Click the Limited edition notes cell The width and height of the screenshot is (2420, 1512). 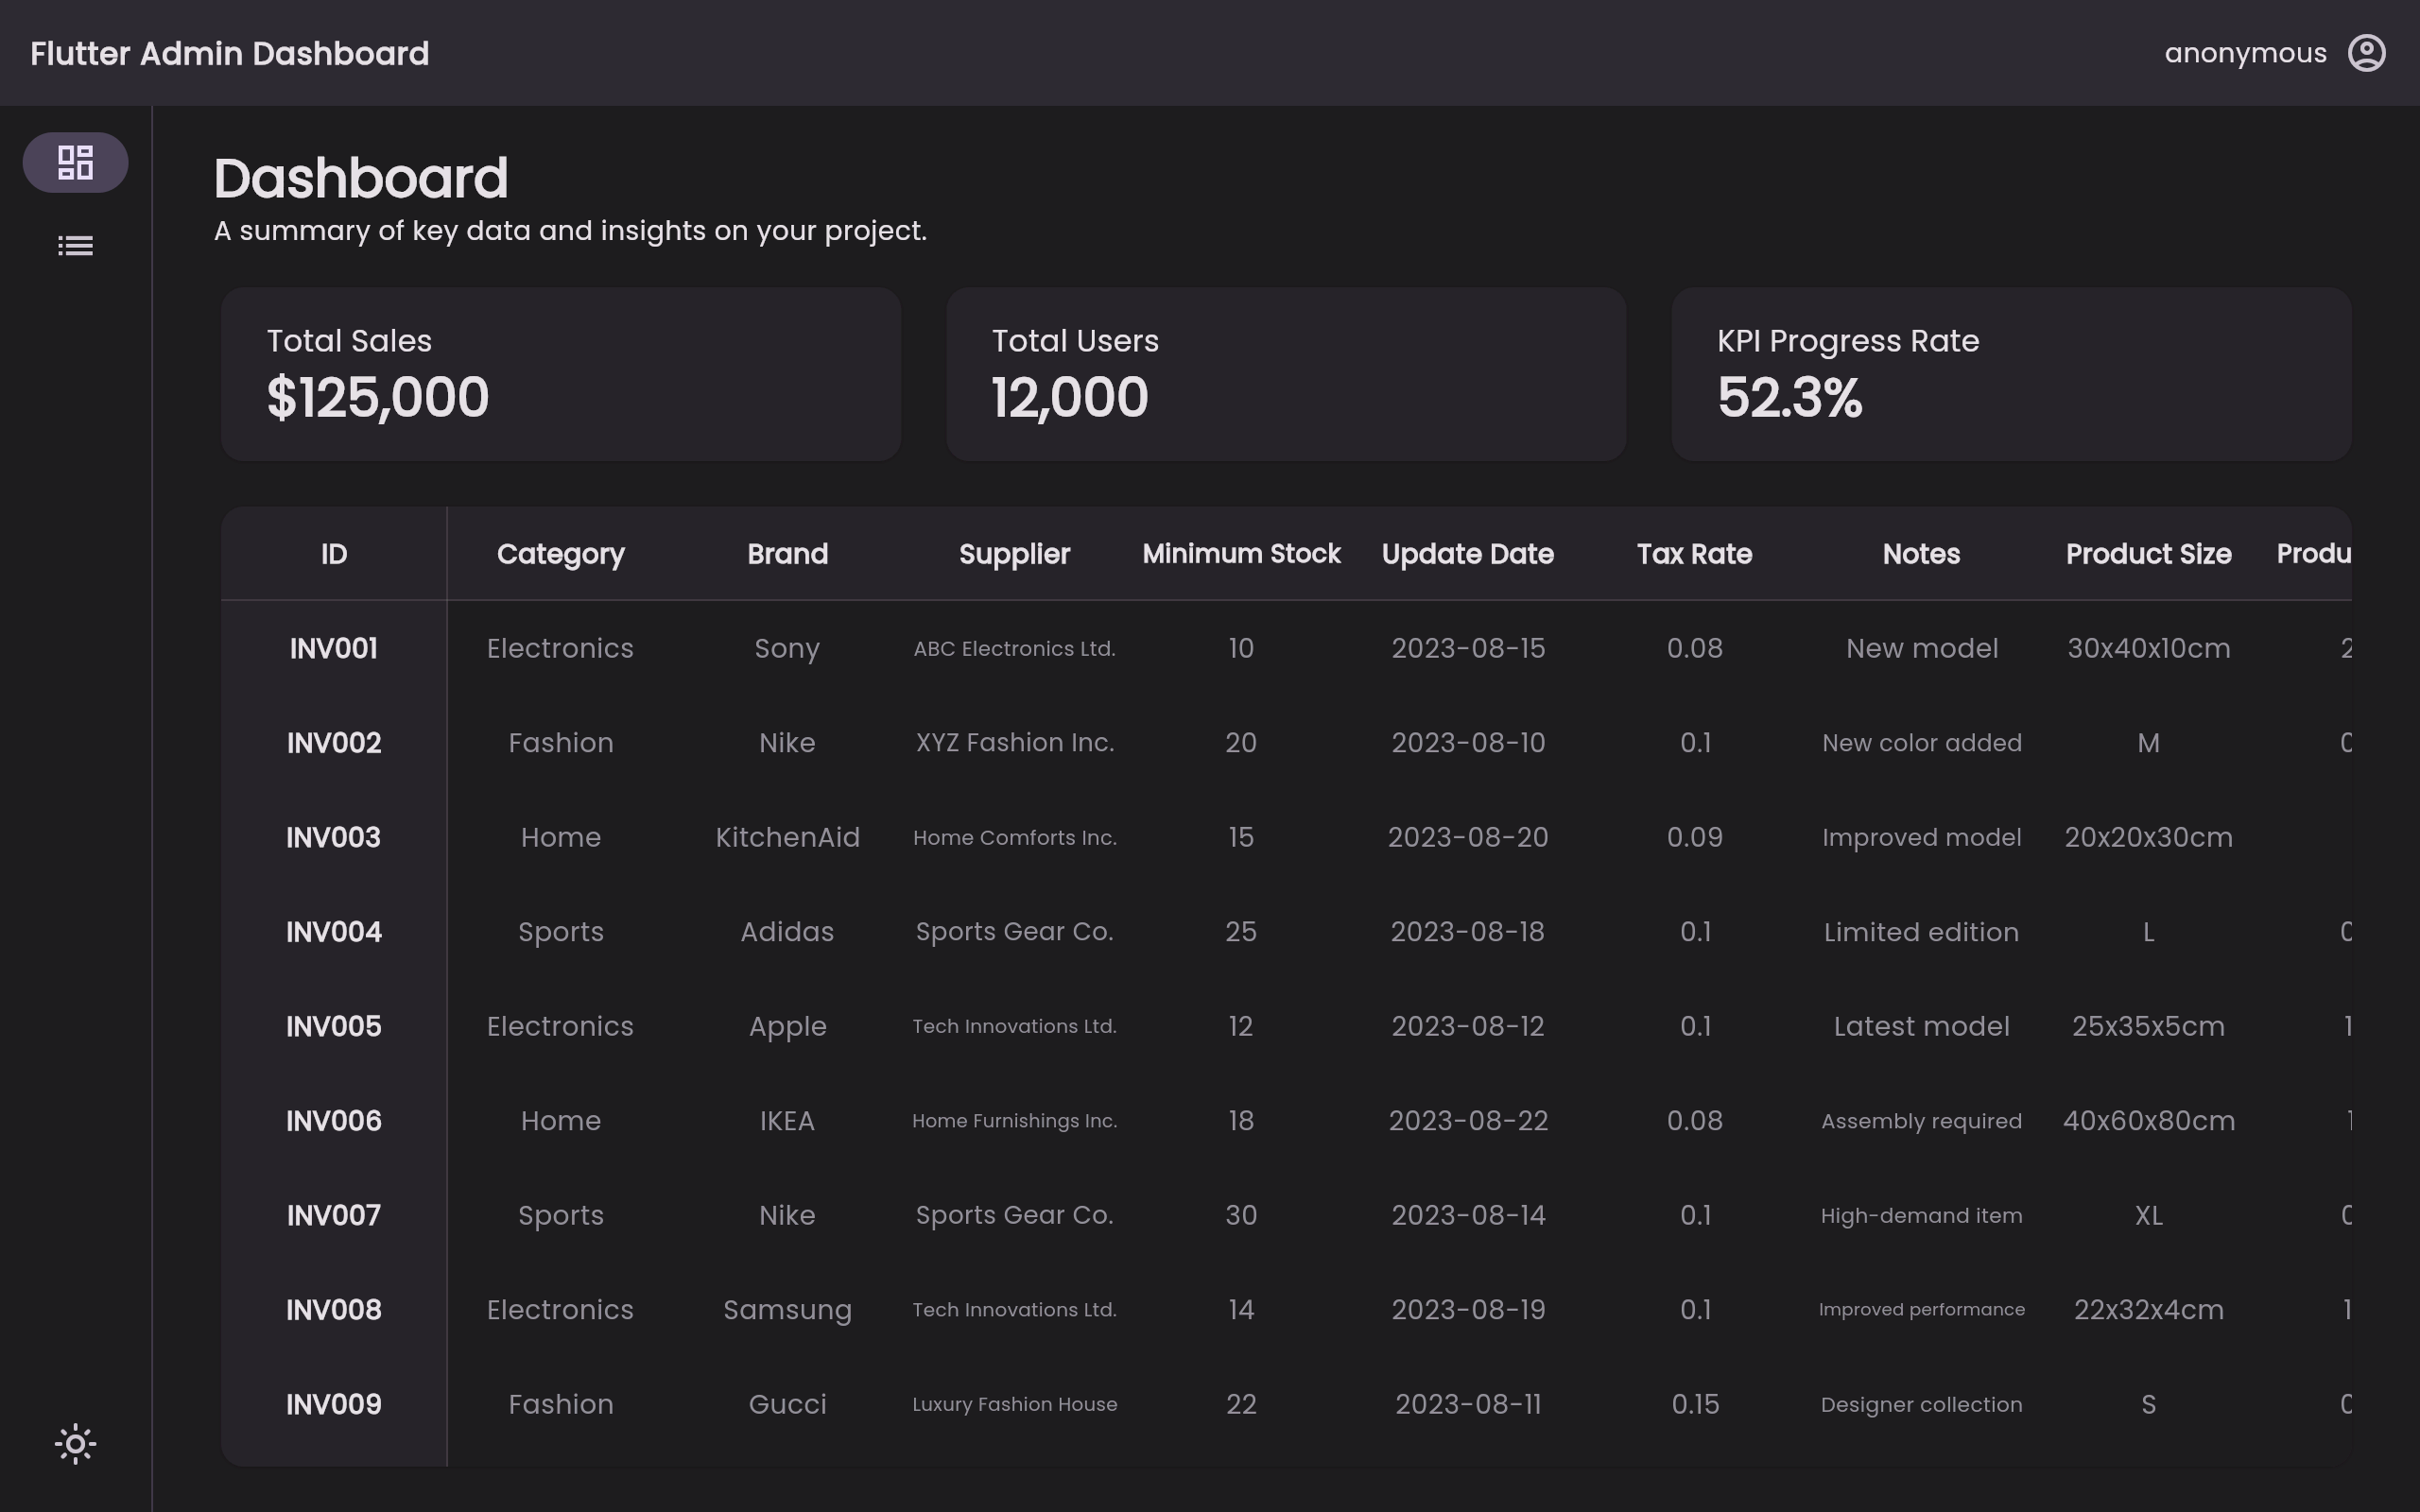pyautogui.click(x=1921, y=932)
